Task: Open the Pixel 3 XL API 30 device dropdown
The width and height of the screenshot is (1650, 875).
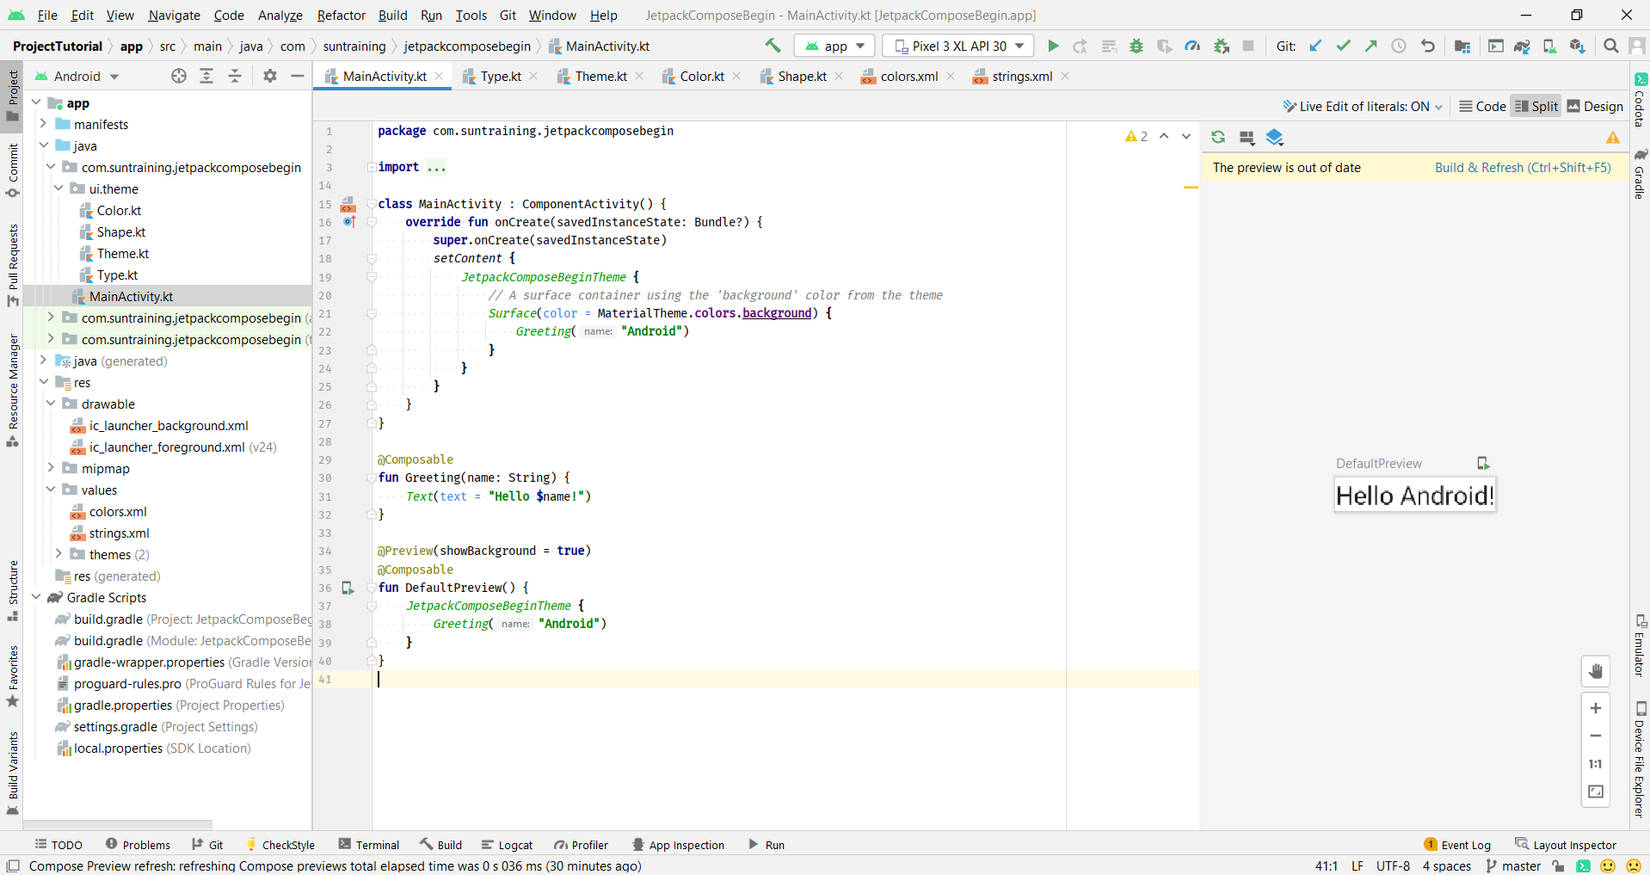Action: pos(958,46)
